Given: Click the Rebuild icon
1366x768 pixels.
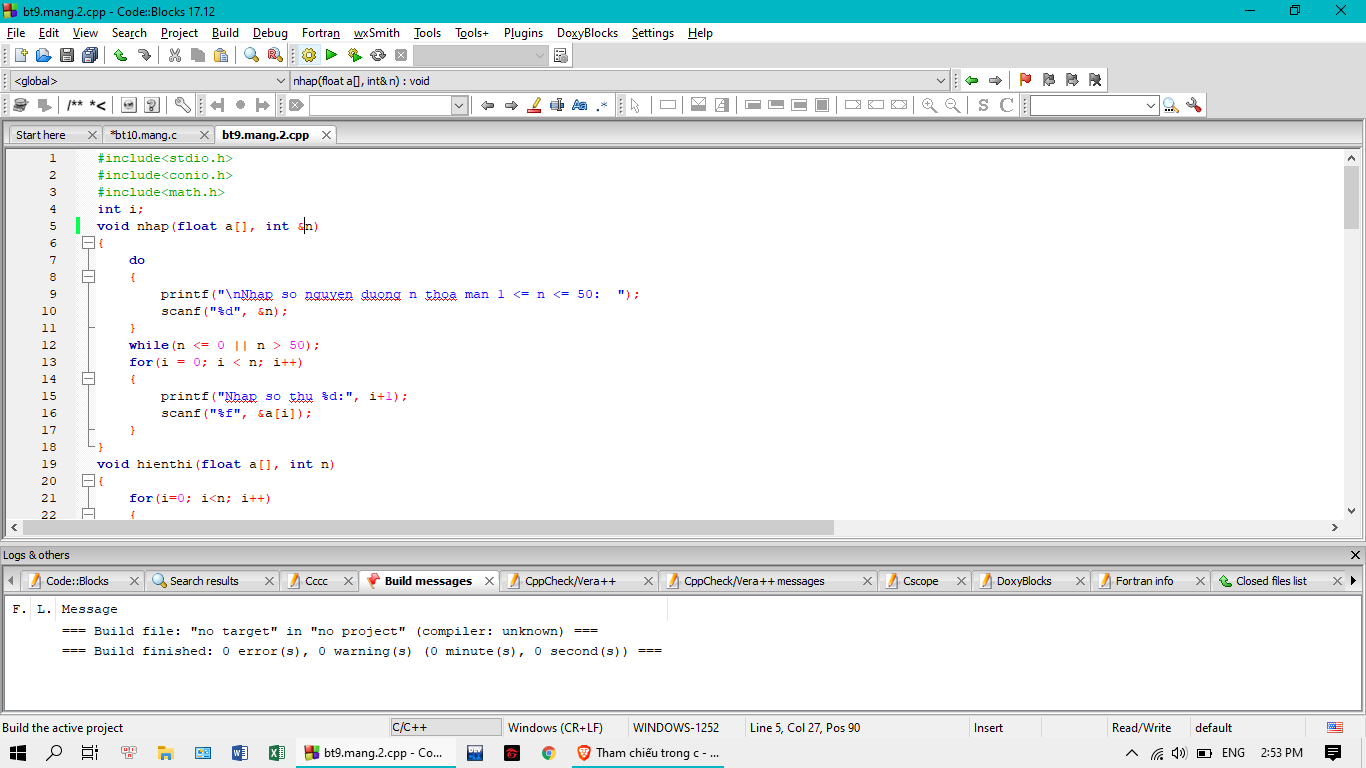Looking at the screenshot, I should (378, 55).
